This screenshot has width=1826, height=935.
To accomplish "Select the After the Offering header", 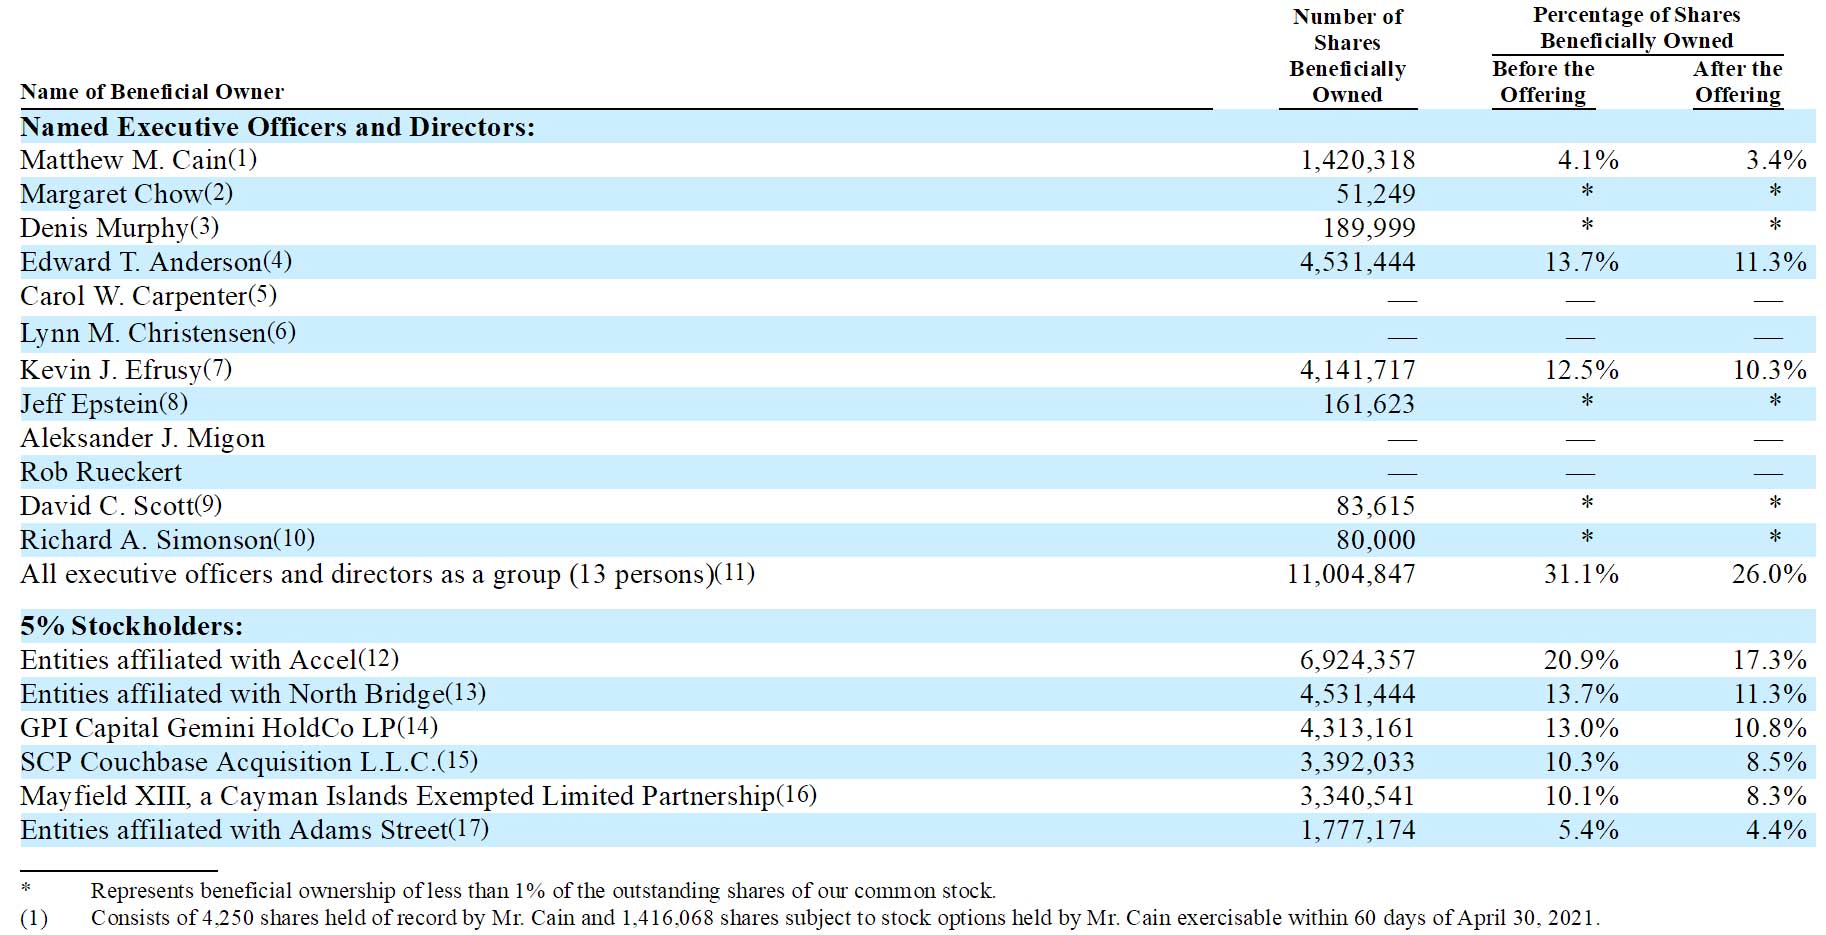I will [1738, 82].
